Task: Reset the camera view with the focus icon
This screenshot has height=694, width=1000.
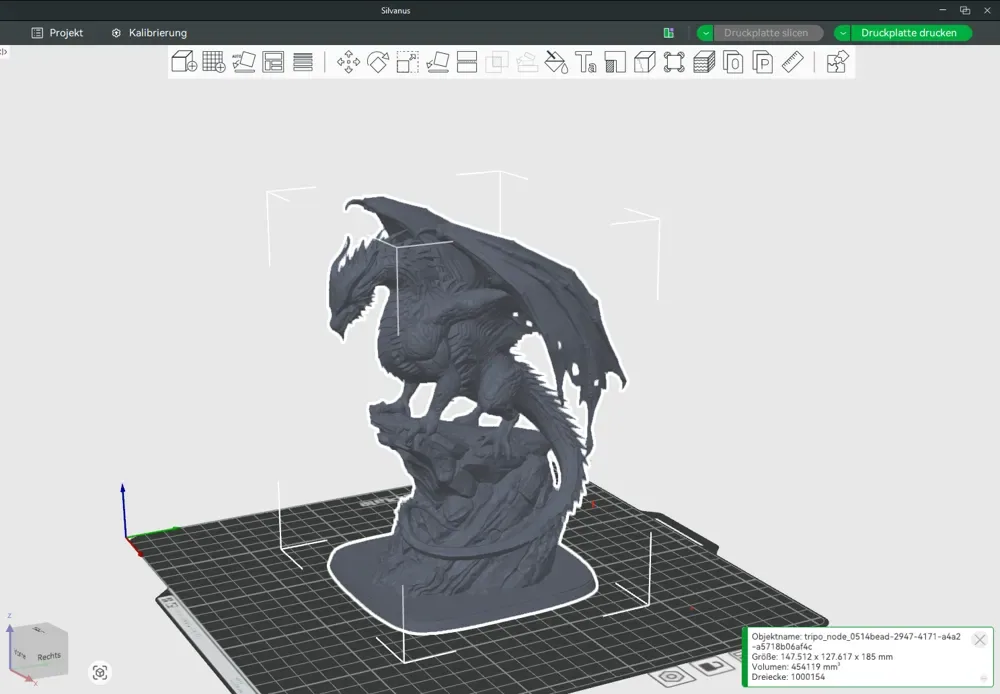Action: [100, 672]
